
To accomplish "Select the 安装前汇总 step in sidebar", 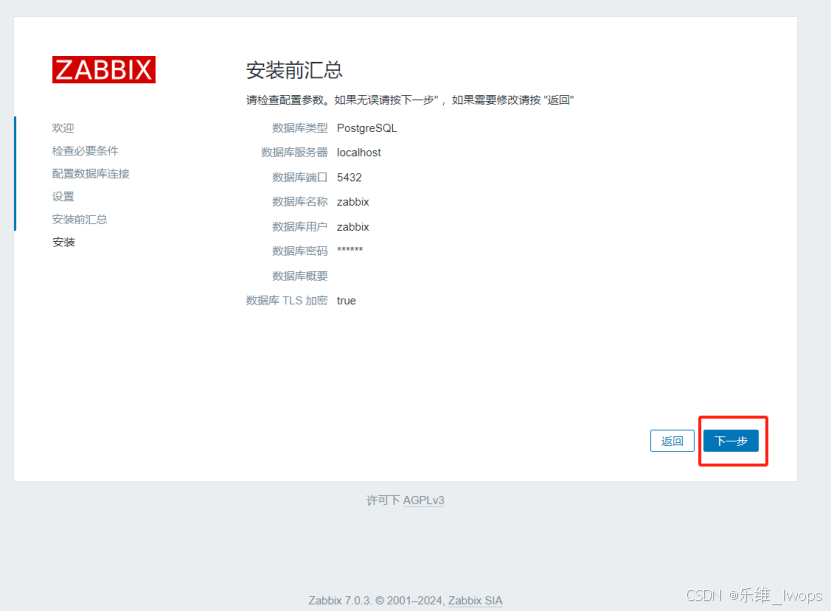I will (79, 219).
